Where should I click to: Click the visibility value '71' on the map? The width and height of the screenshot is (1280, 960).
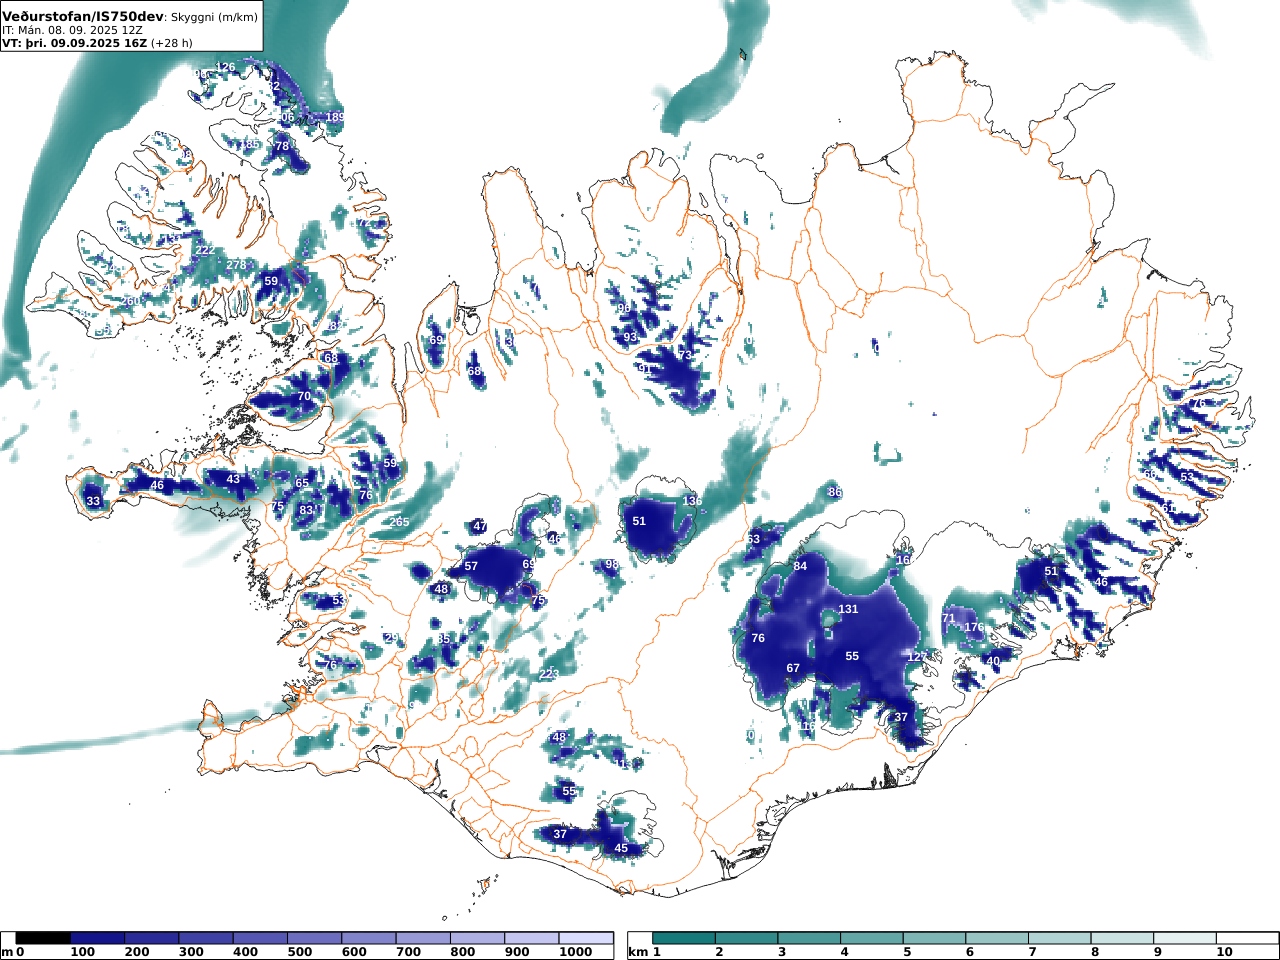click(x=948, y=618)
